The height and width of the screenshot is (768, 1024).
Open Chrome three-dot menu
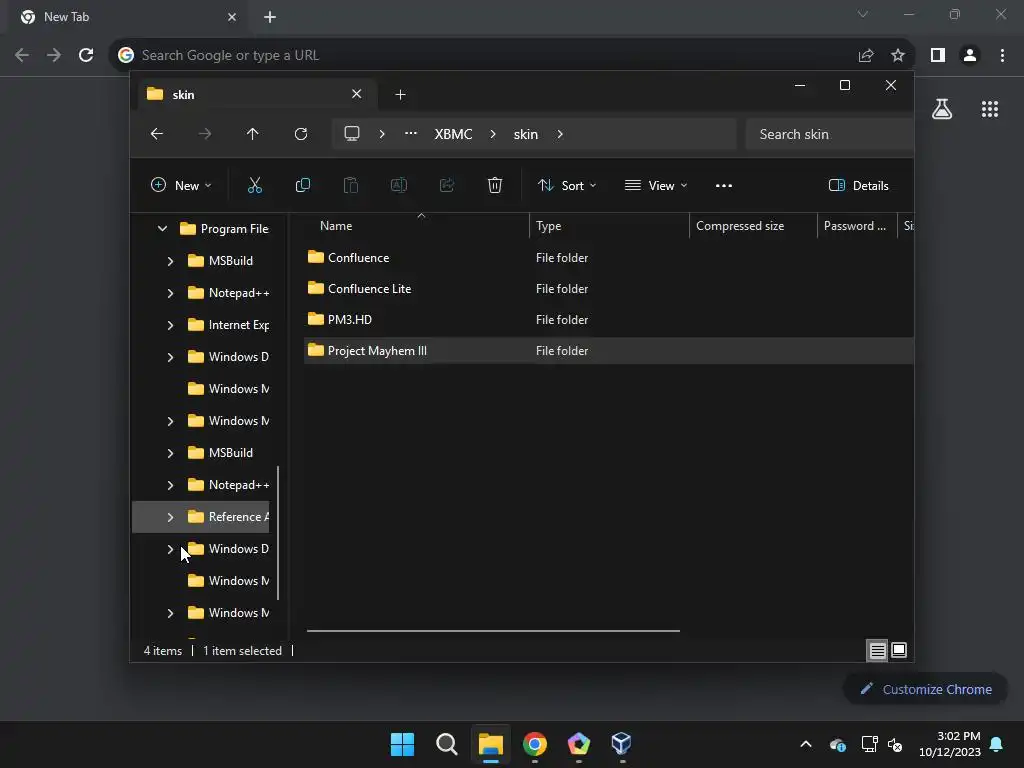[x=1002, y=56]
